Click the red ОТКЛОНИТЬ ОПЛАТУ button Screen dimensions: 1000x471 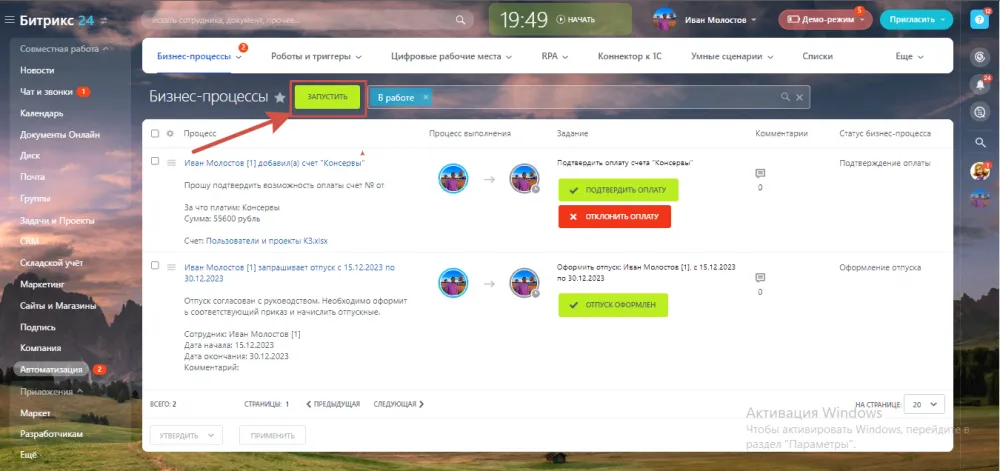pyautogui.click(x=615, y=217)
